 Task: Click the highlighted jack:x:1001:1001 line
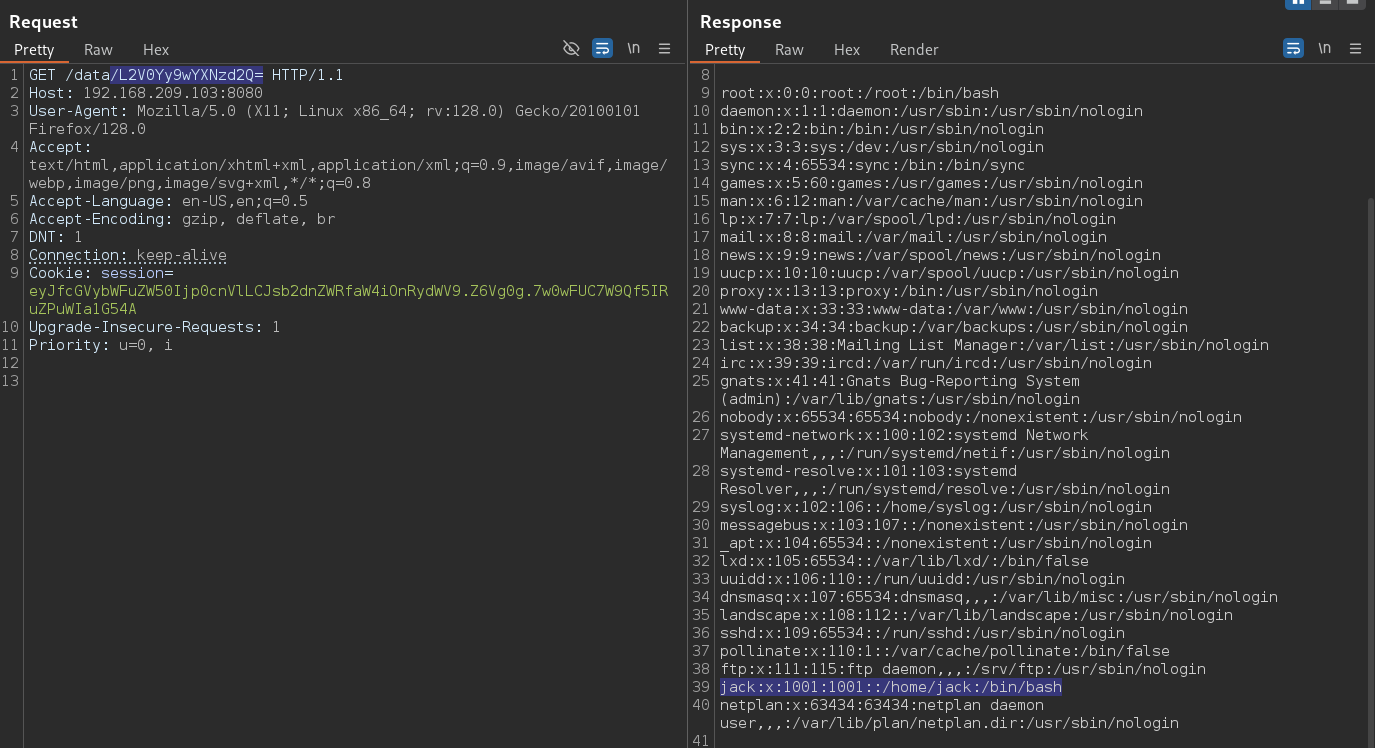(891, 687)
